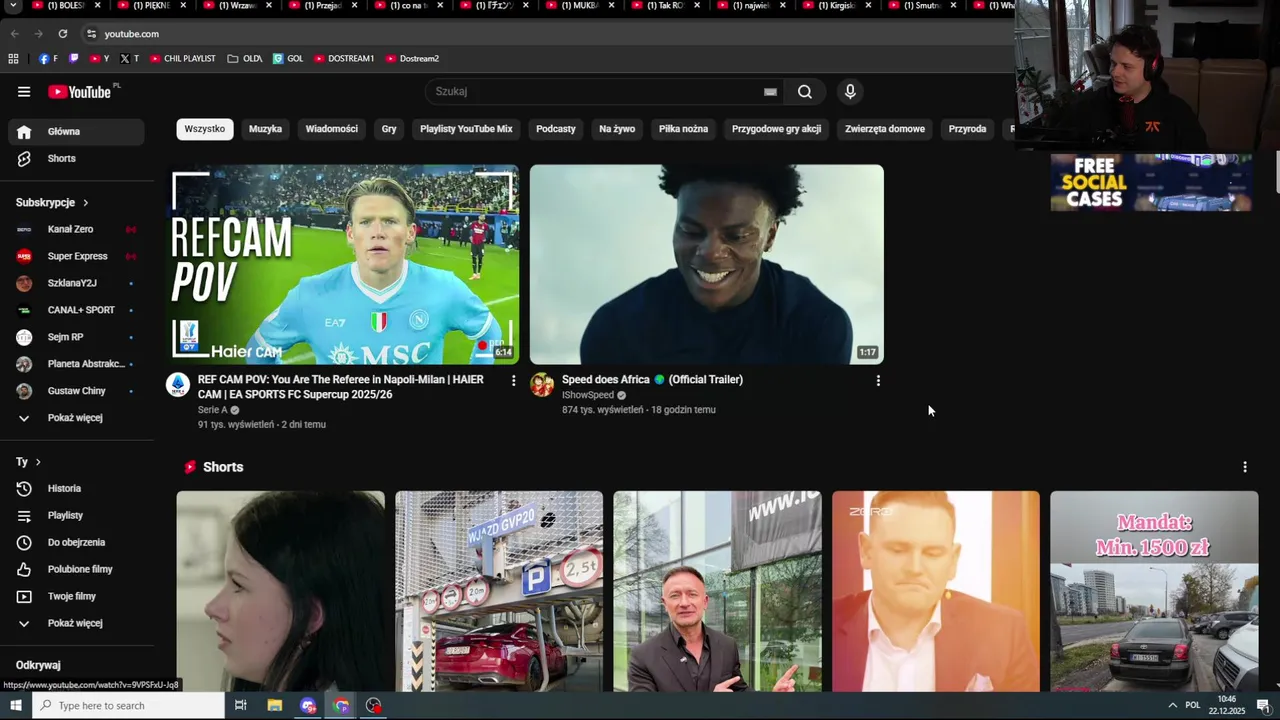1280x720 pixels.
Task: Open the CHIL PLAYLIST bookmark
Action: click(x=183, y=59)
